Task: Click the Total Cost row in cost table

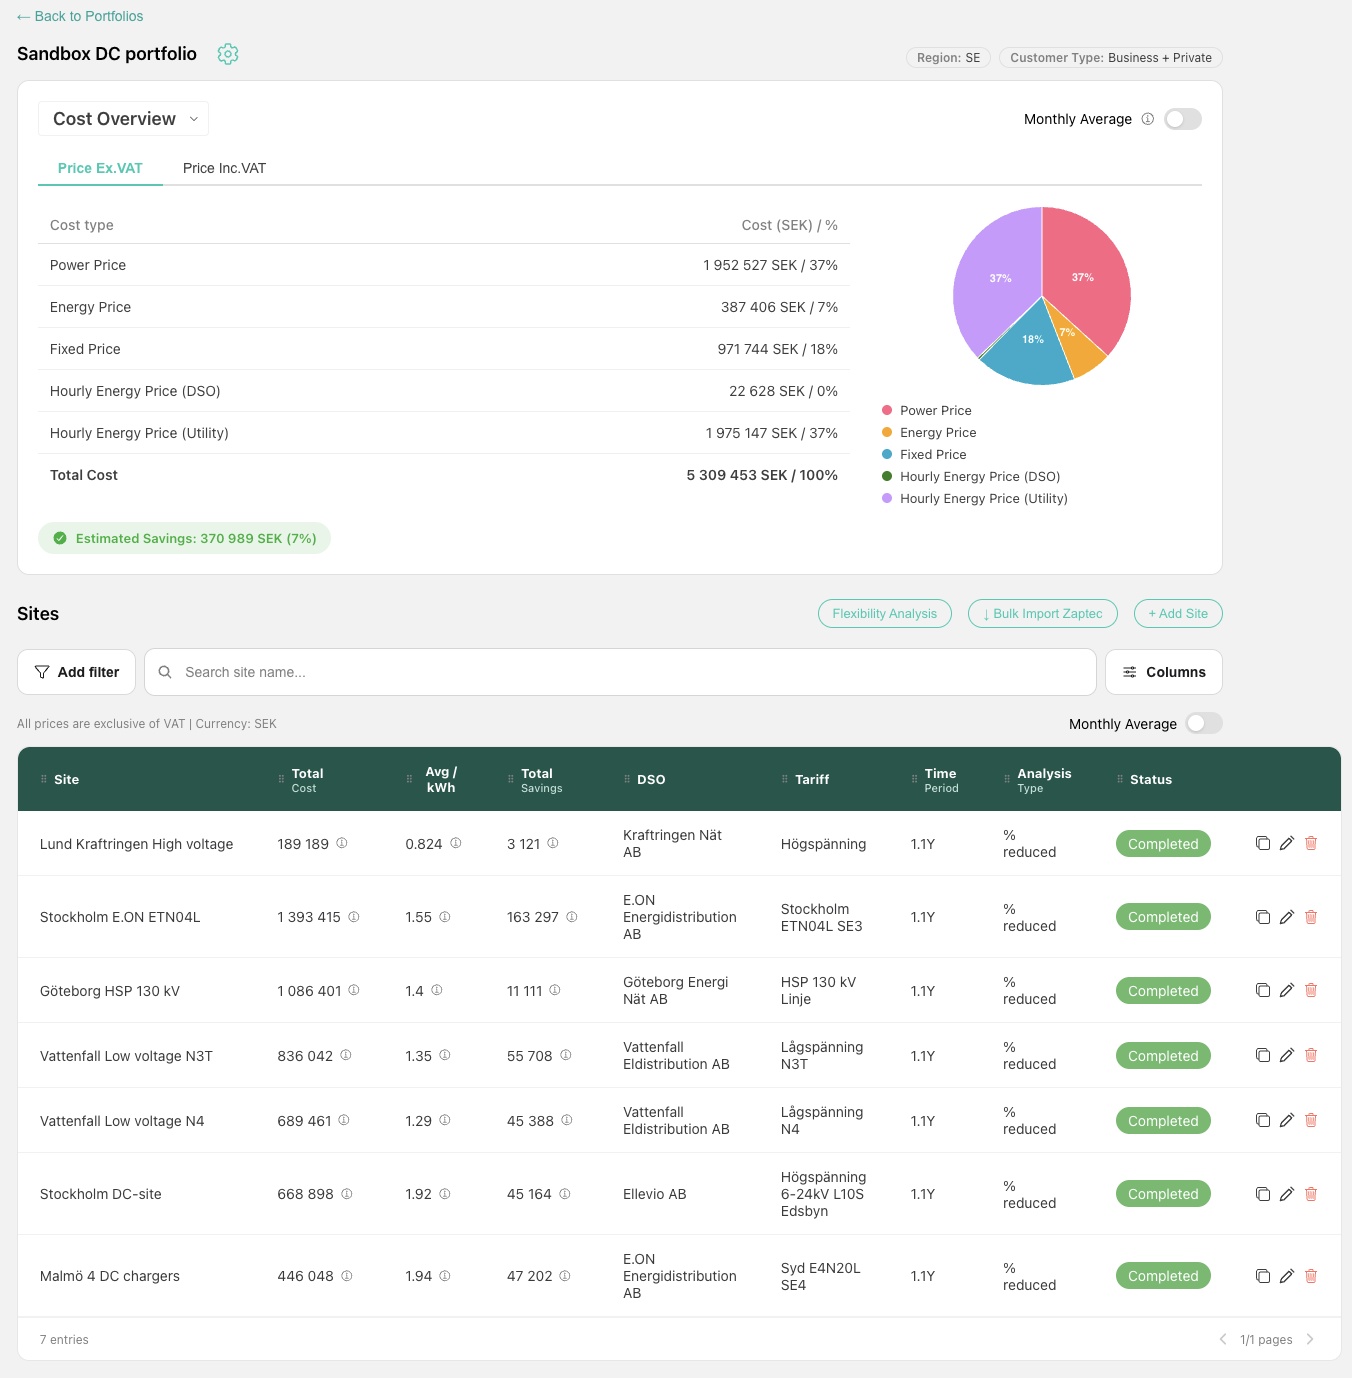Action: tap(444, 475)
